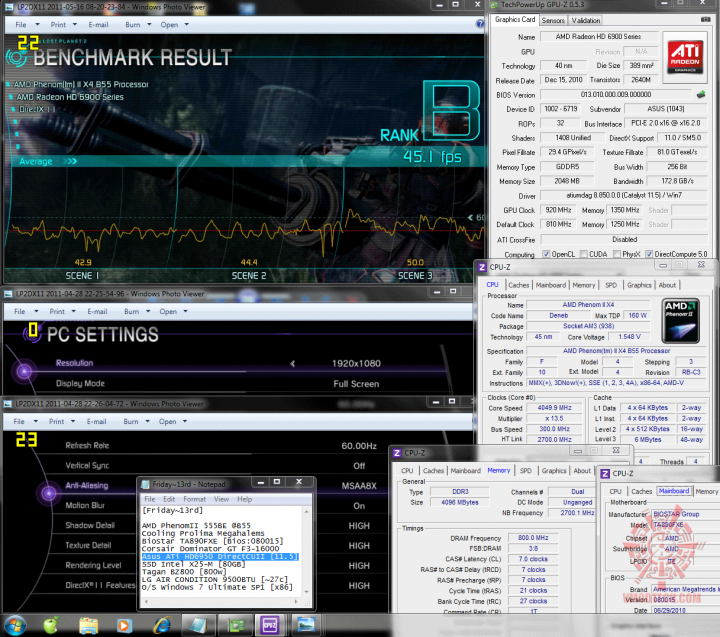Image resolution: width=720 pixels, height=637 pixels.
Task: Click E-mail in the top Photo Viewer toolbar
Action: (x=98, y=25)
